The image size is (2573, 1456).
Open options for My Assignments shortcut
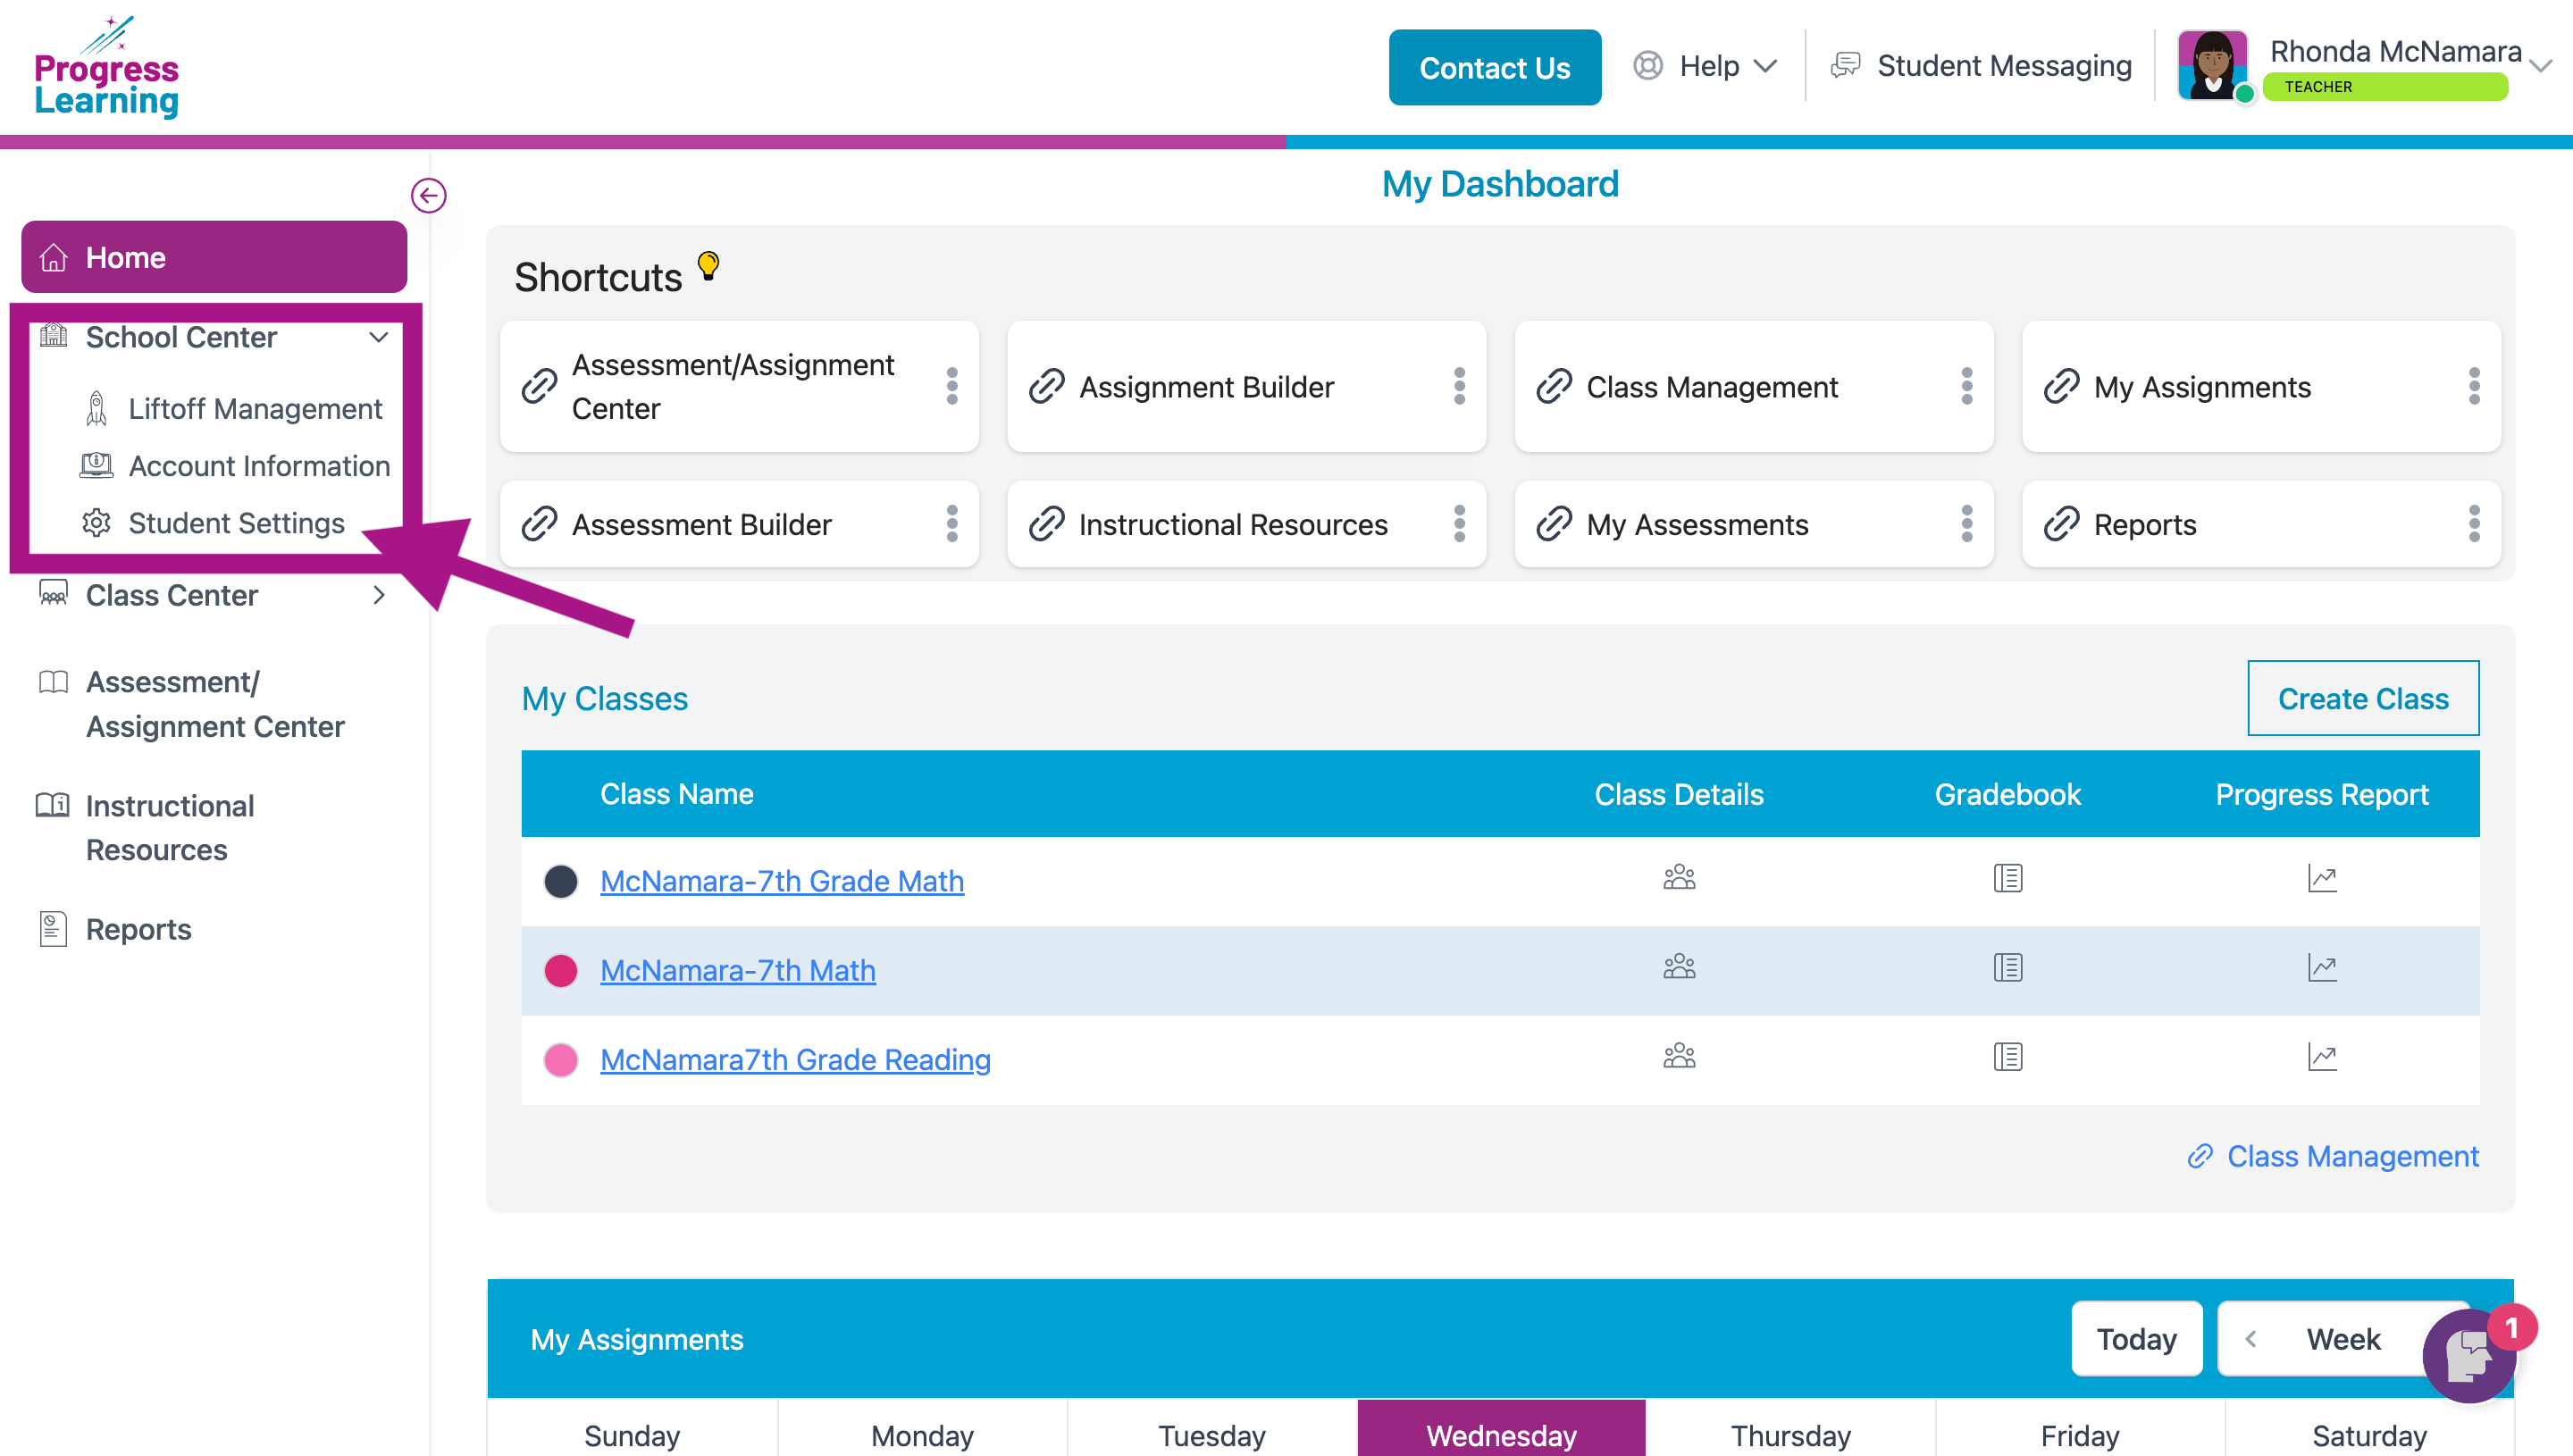point(2474,386)
